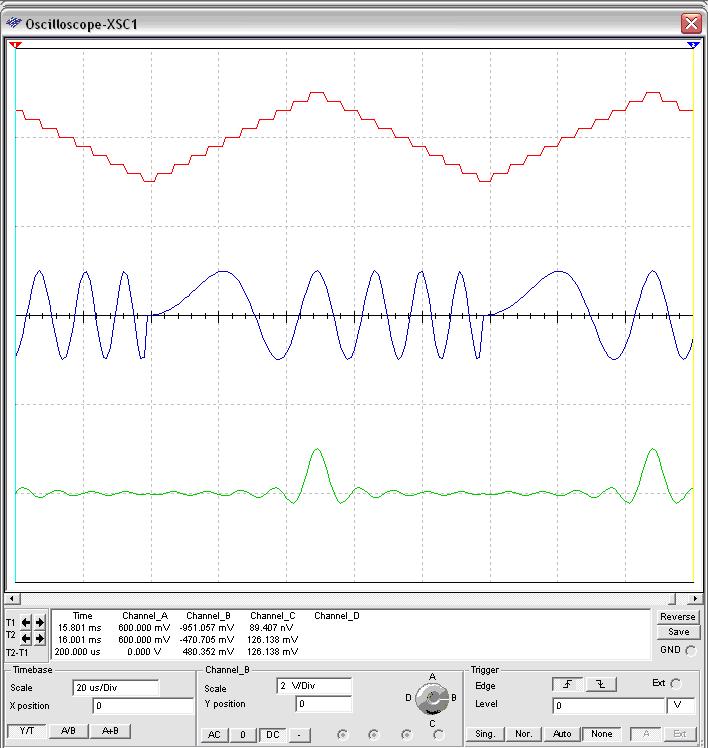Click the Channel_B Scale V/Div field
708x748 pixels.
314,688
